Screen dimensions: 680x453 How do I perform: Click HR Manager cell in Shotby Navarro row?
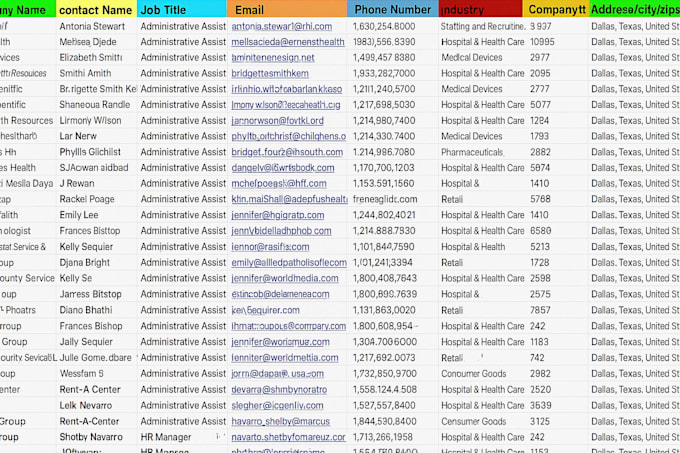[x=166, y=437]
